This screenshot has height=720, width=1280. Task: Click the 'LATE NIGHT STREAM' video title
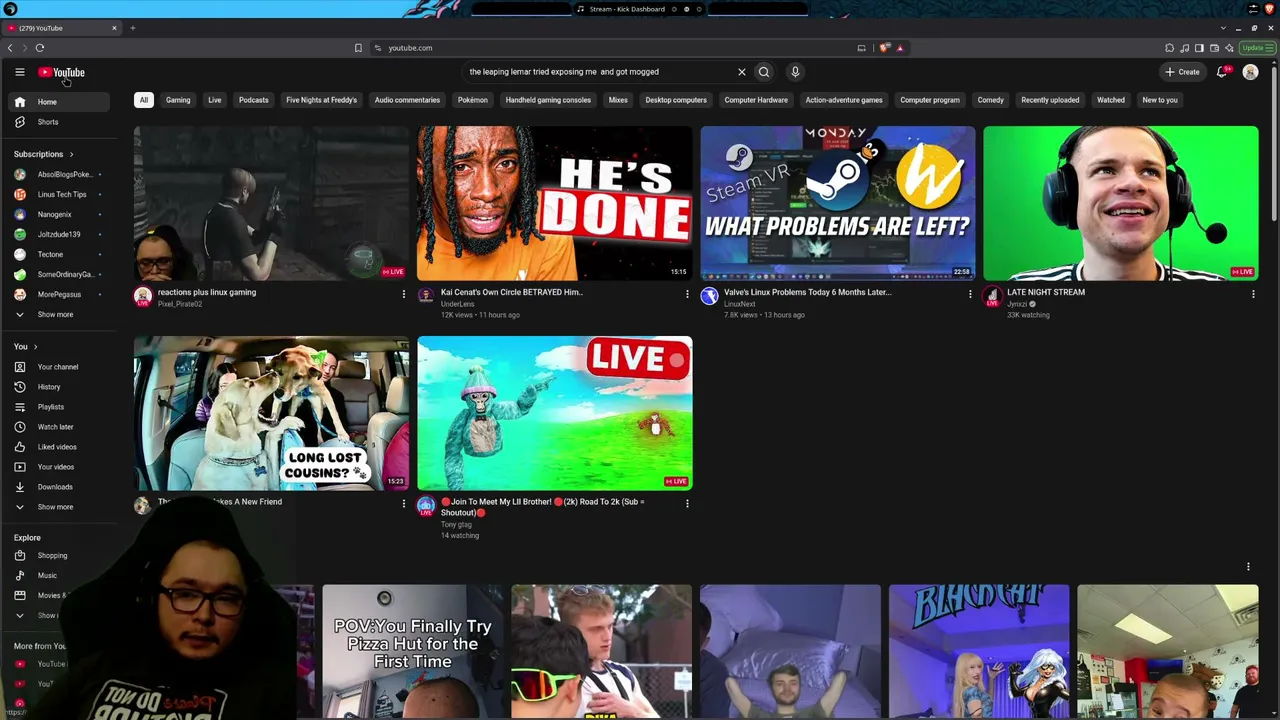pos(1046,292)
